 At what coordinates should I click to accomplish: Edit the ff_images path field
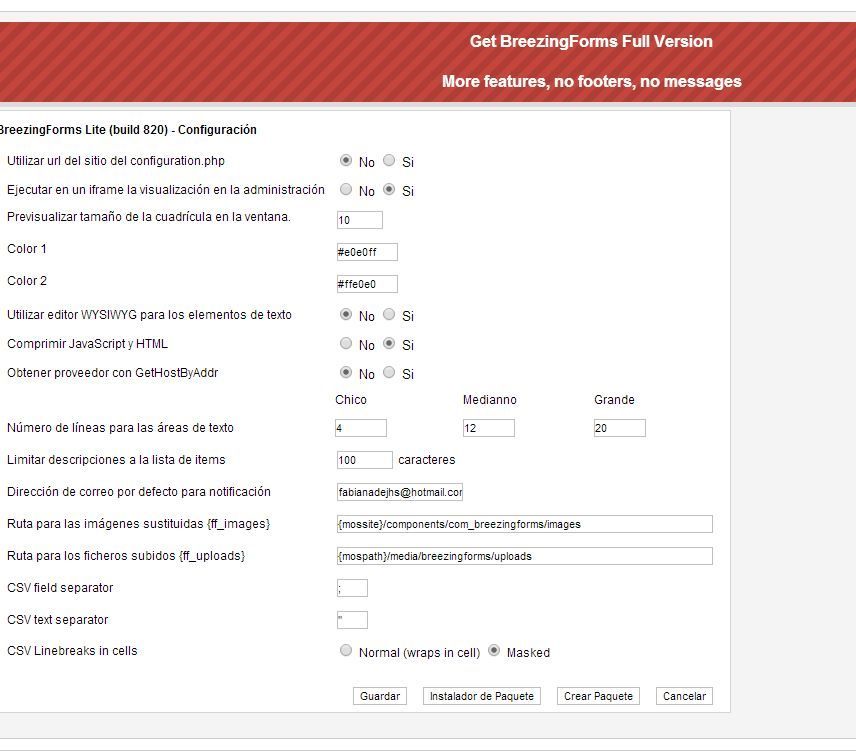click(525, 524)
